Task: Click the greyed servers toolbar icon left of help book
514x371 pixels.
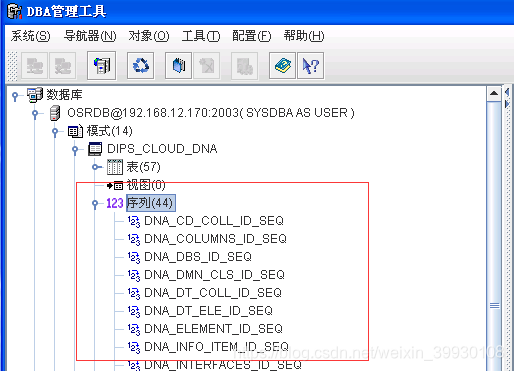Action: (244, 65)
